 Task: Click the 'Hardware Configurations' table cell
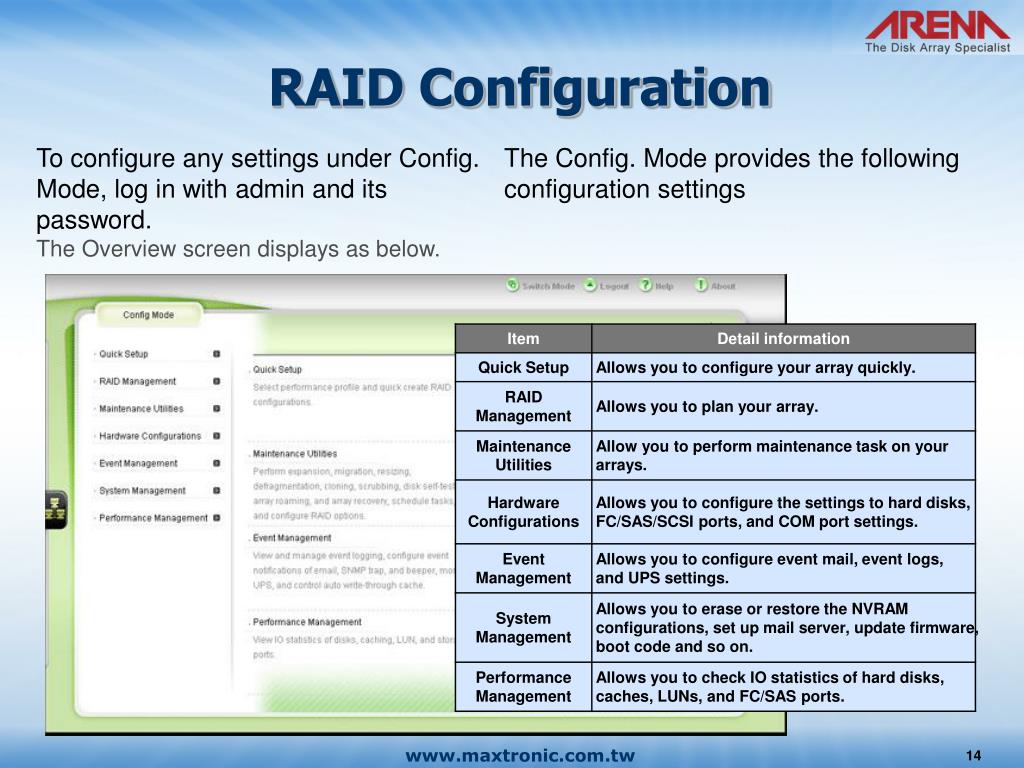point(523,512)
